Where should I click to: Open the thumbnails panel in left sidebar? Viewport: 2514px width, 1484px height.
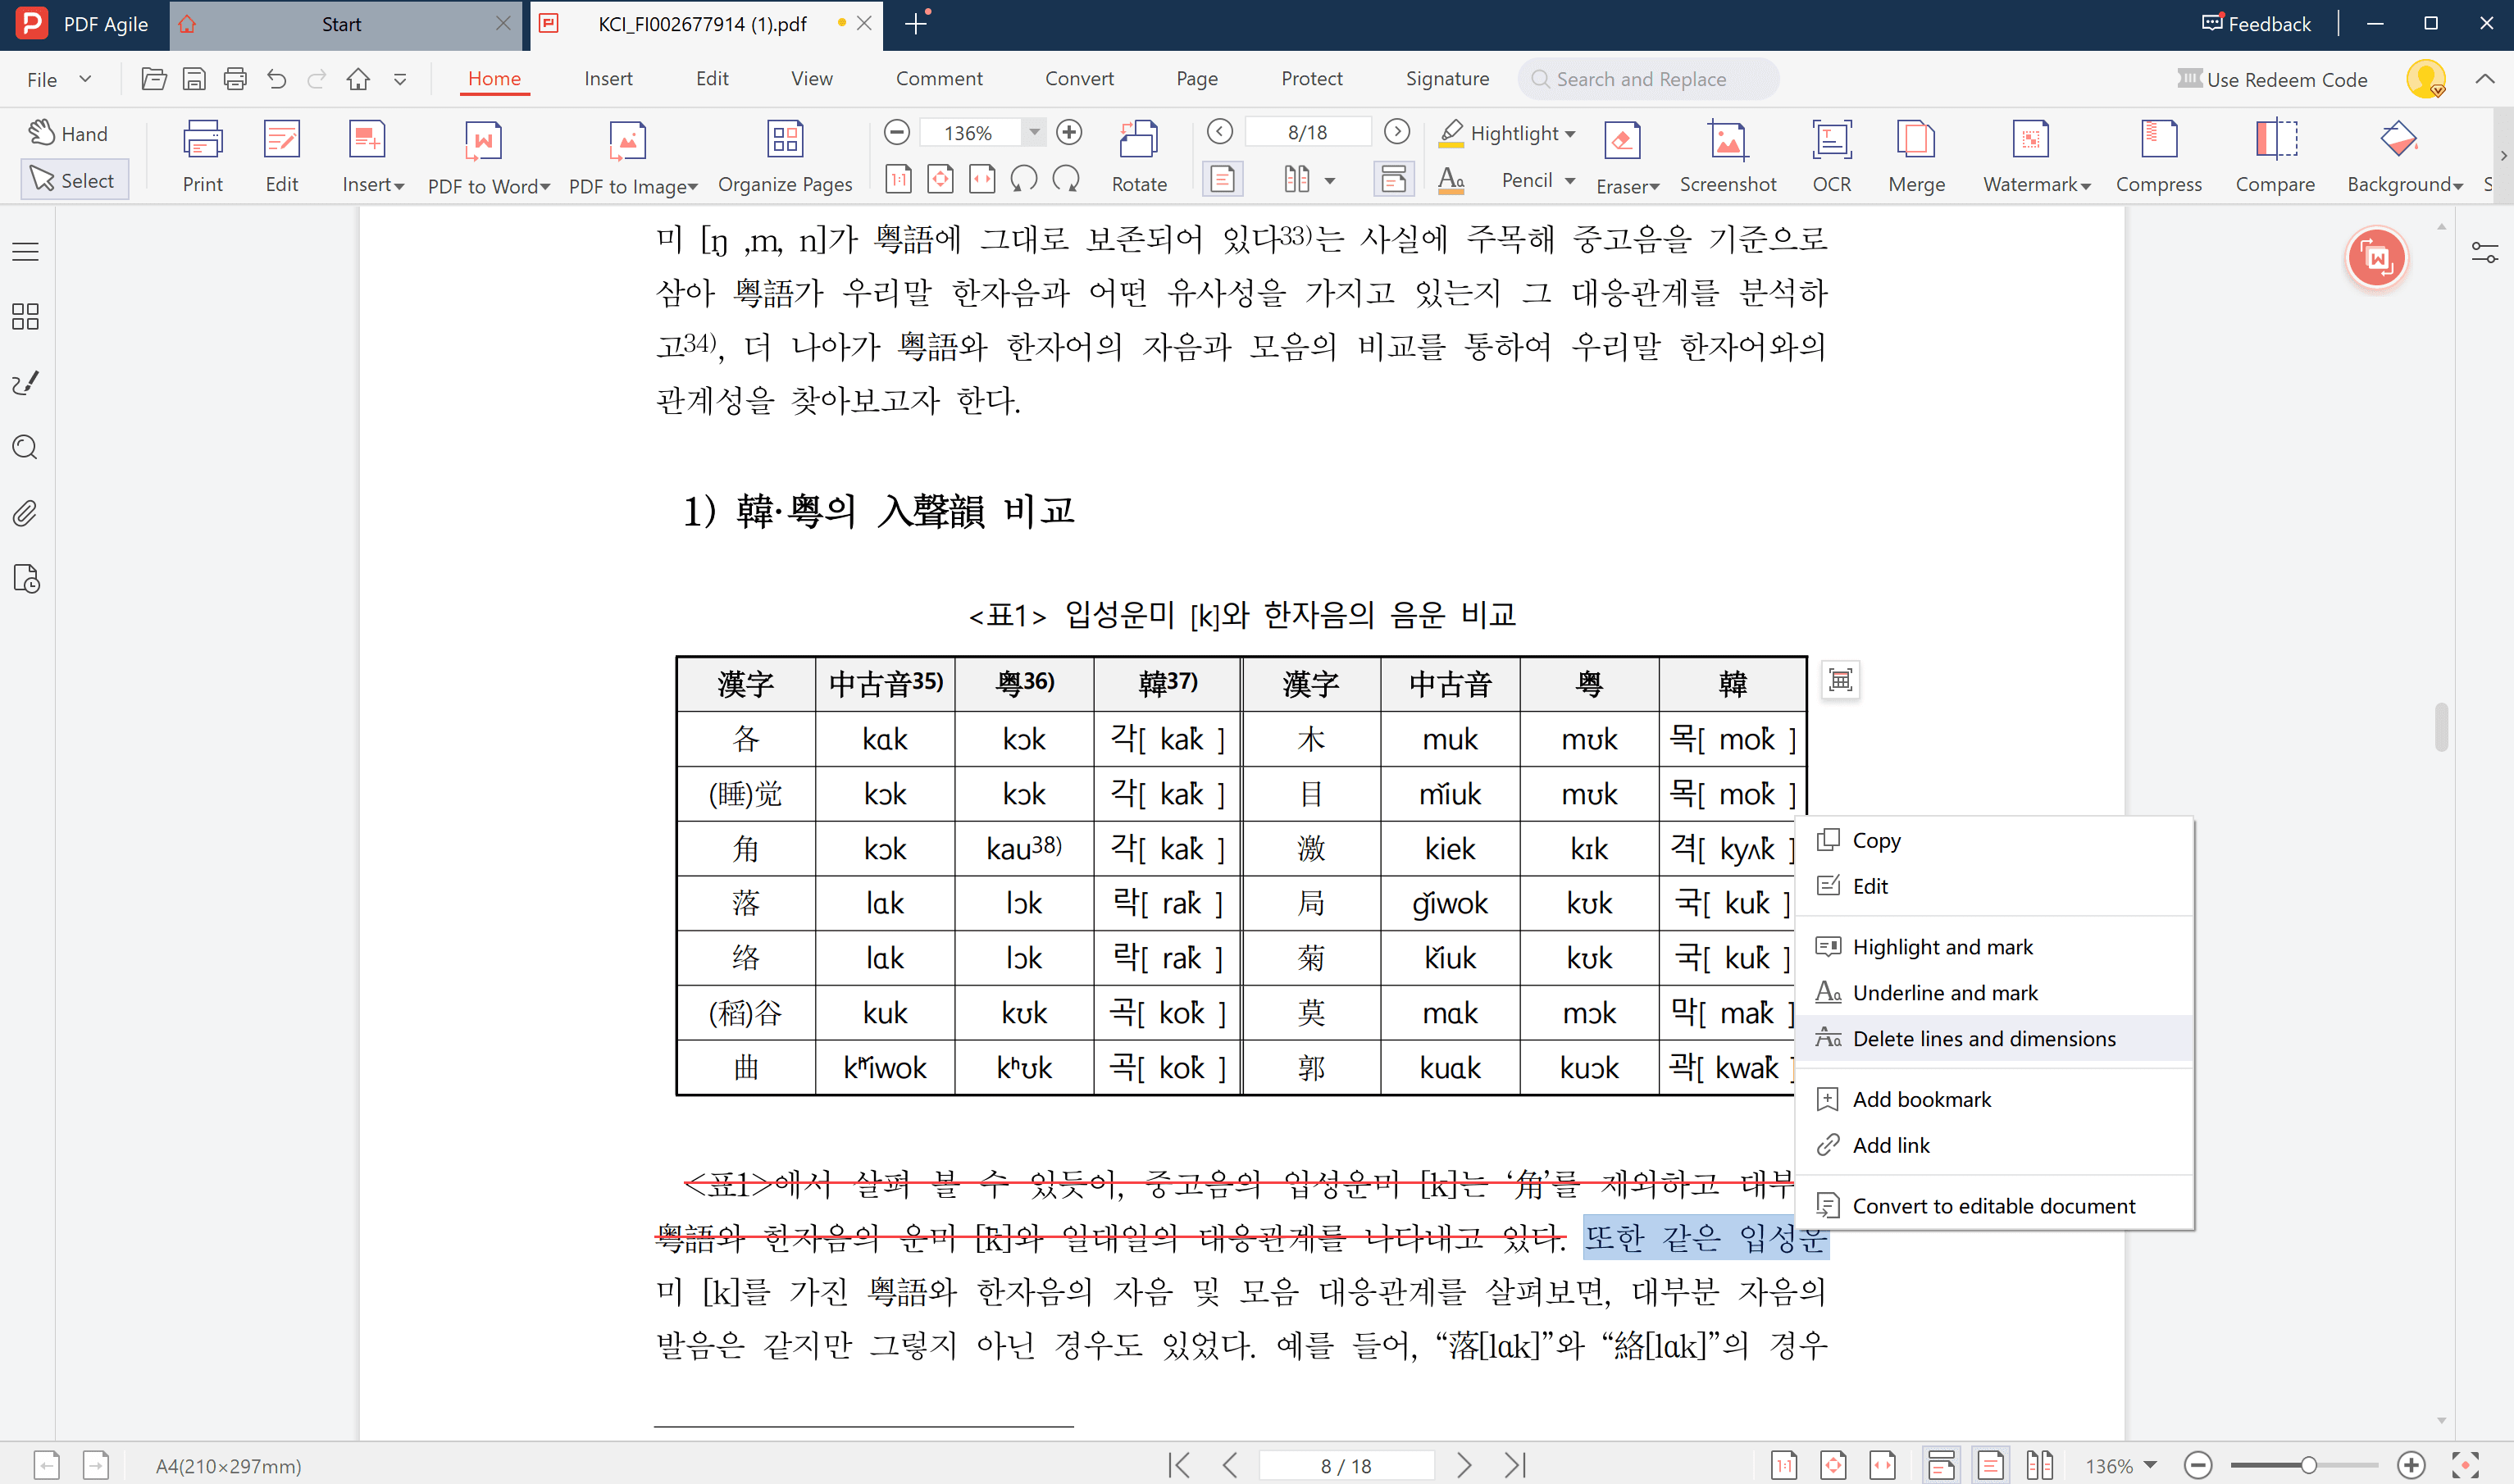tap(26, 317)
